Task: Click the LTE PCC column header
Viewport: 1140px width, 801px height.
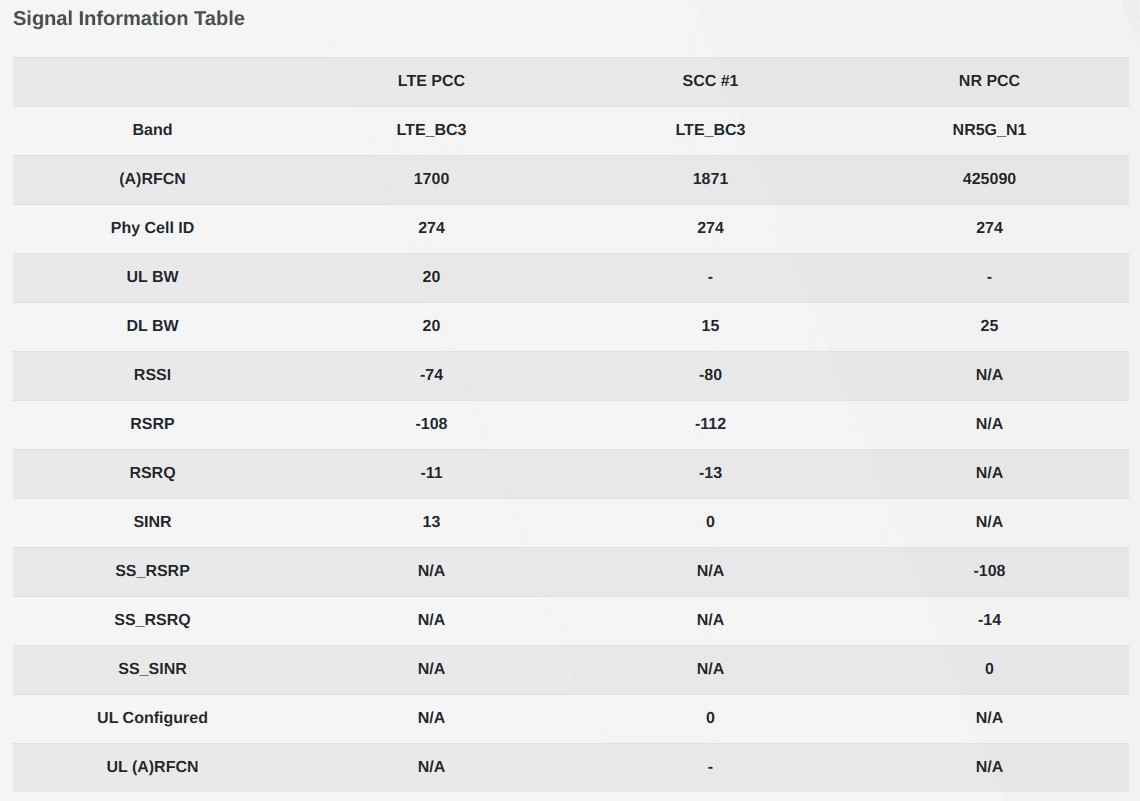Action: click(431, 81)
